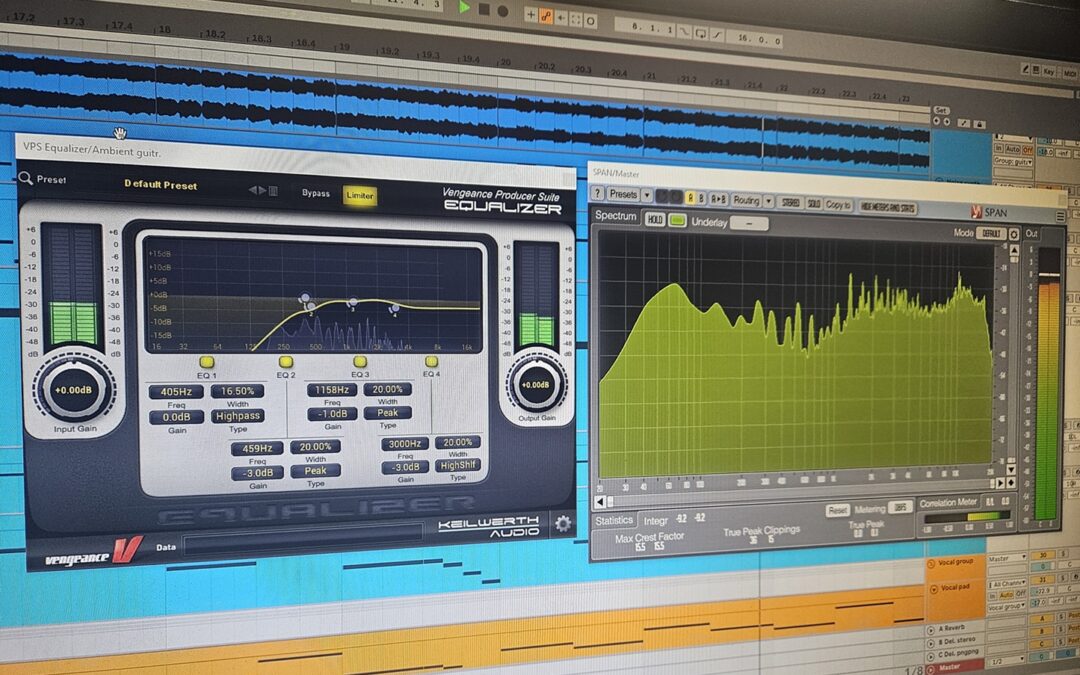
Task: Select the A state button in SPAN
Action: click(x=690, y=198)
